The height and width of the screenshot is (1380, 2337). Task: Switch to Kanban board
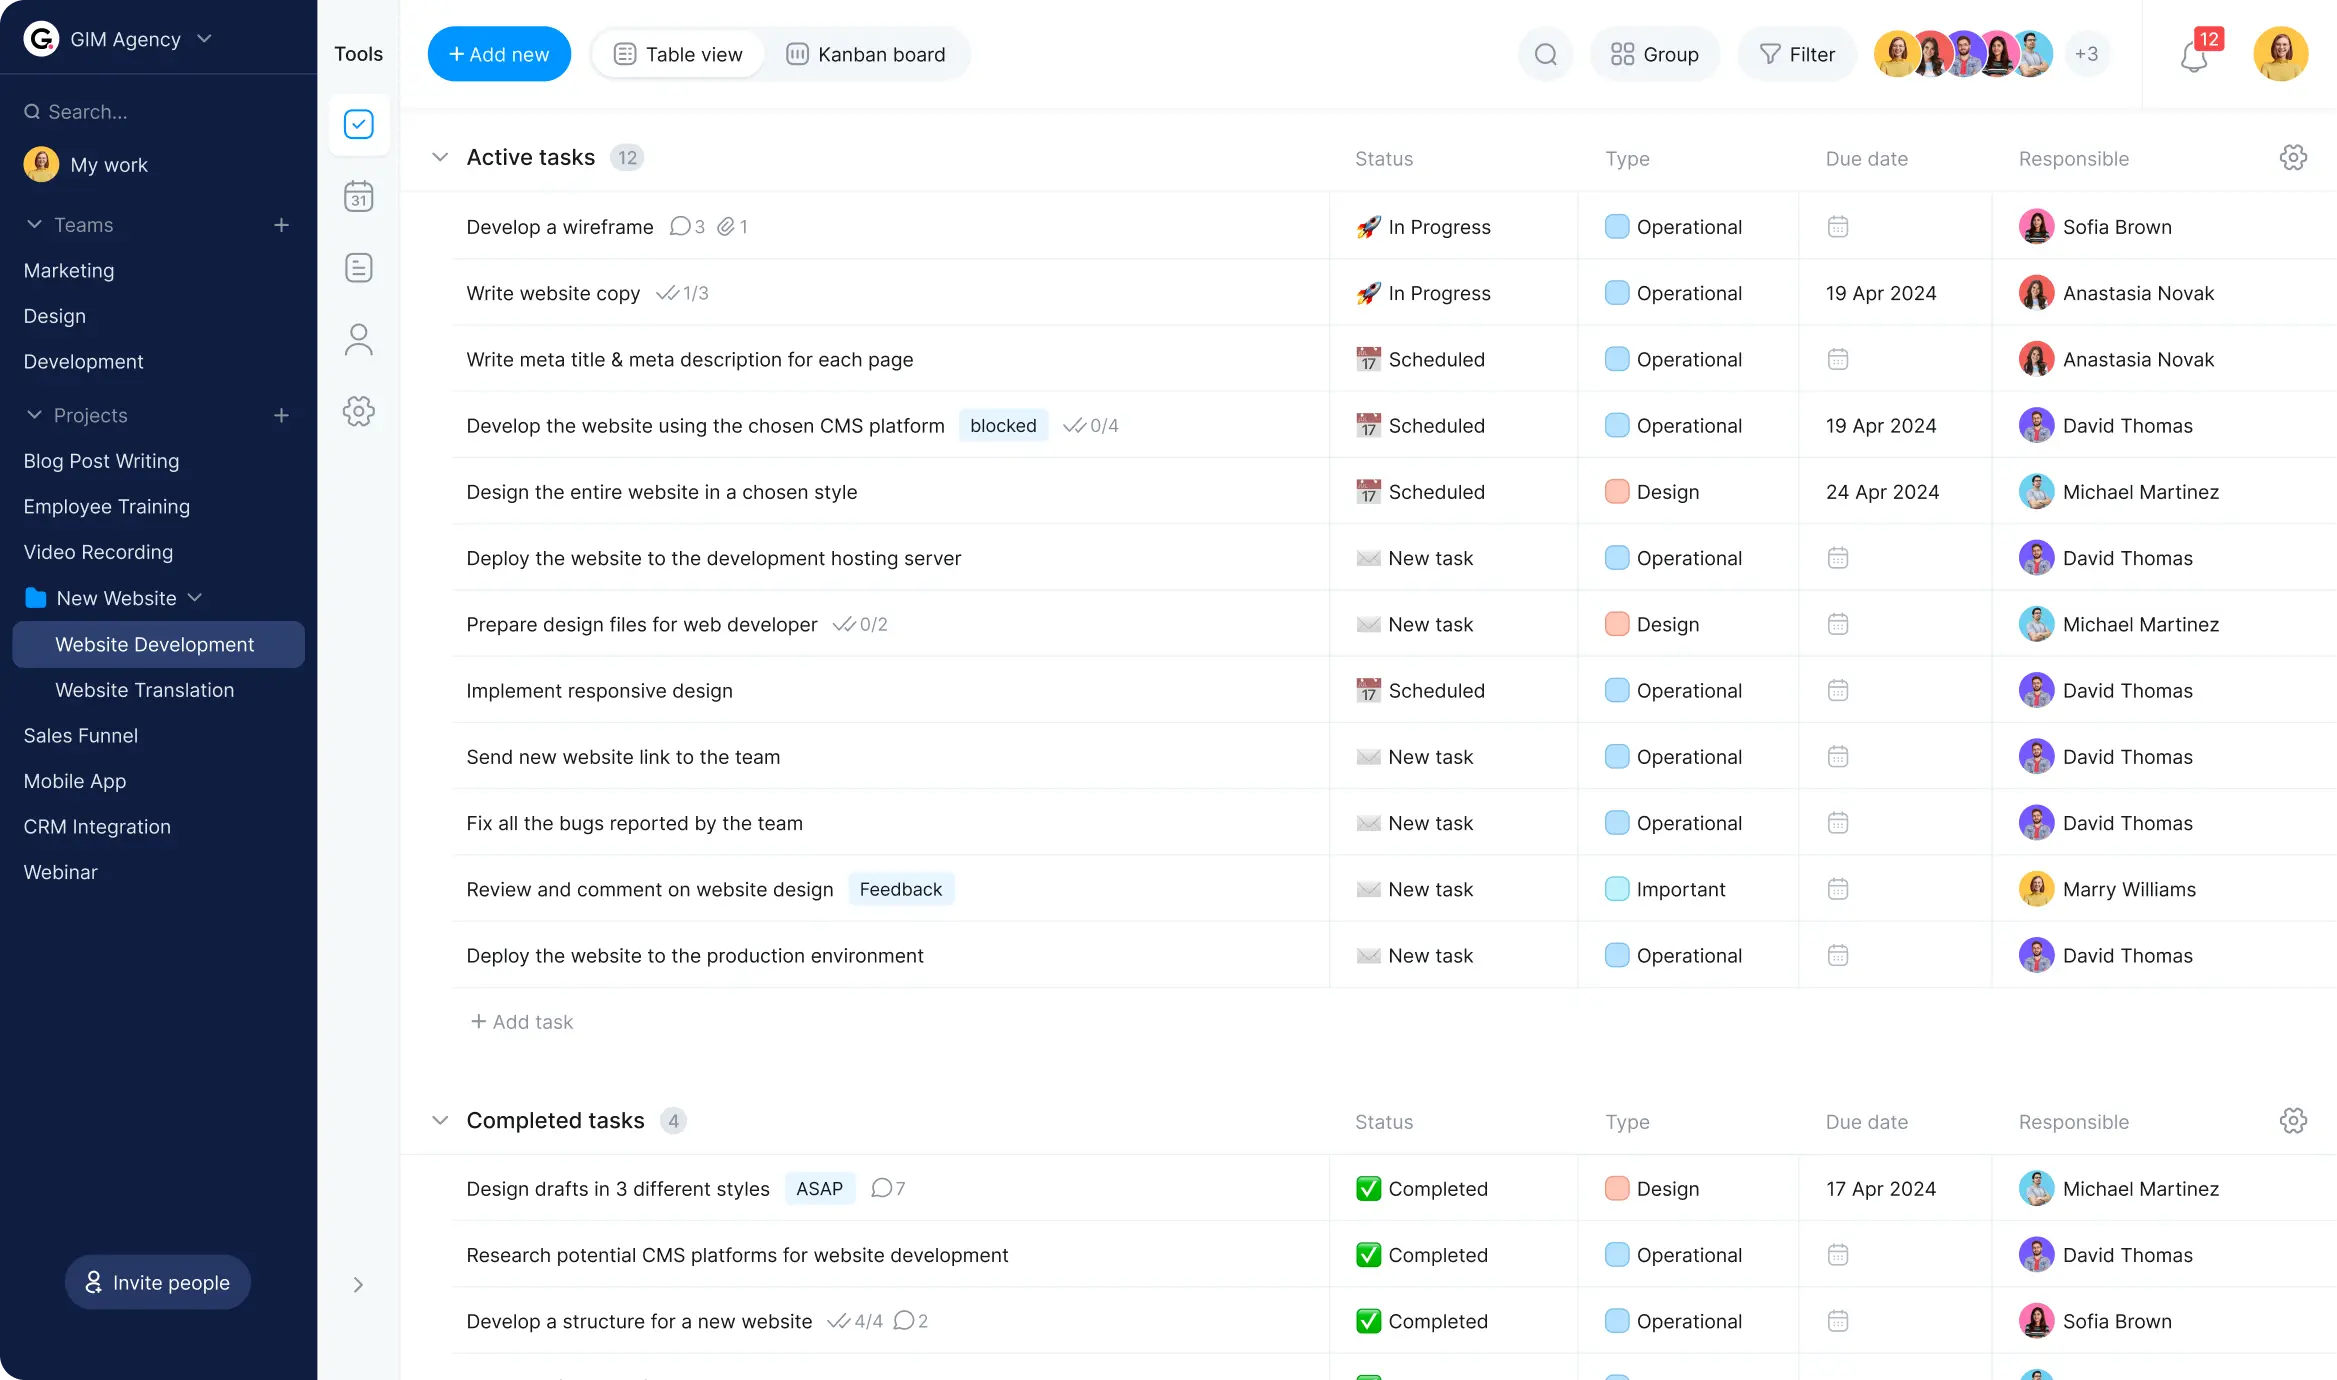click(x=866, y=54)
